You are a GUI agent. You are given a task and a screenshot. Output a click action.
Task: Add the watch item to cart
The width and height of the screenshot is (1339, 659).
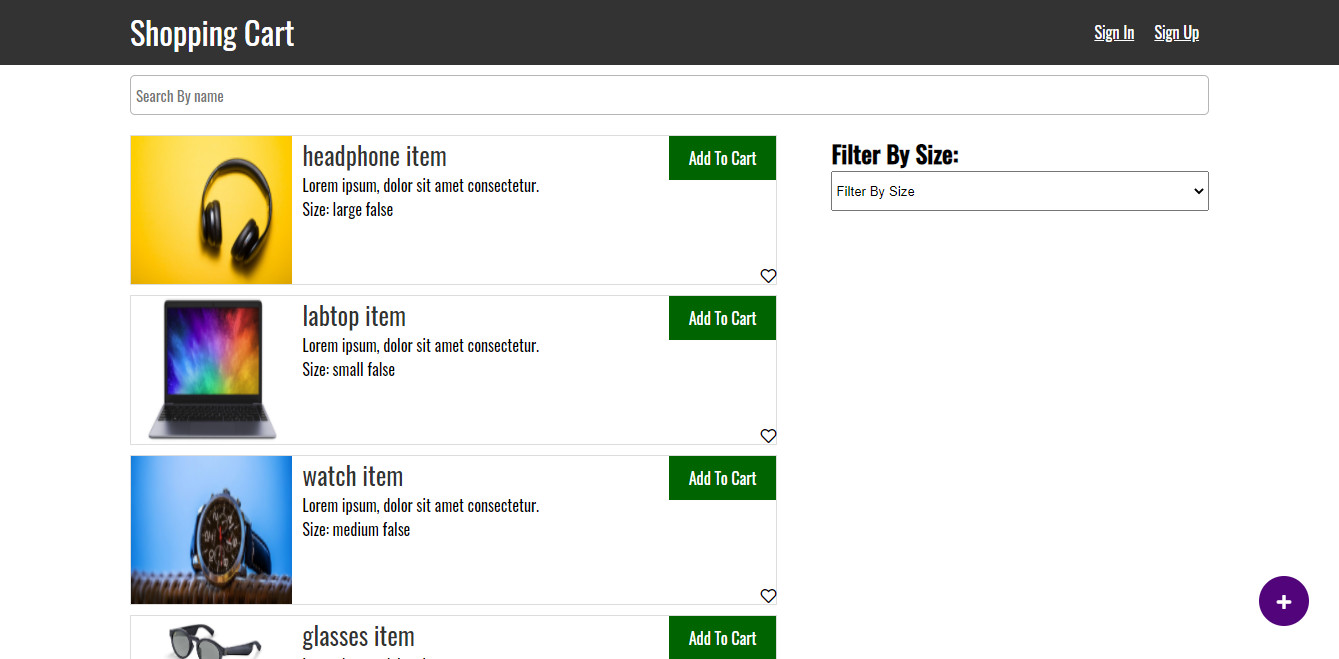click(722, 478)
